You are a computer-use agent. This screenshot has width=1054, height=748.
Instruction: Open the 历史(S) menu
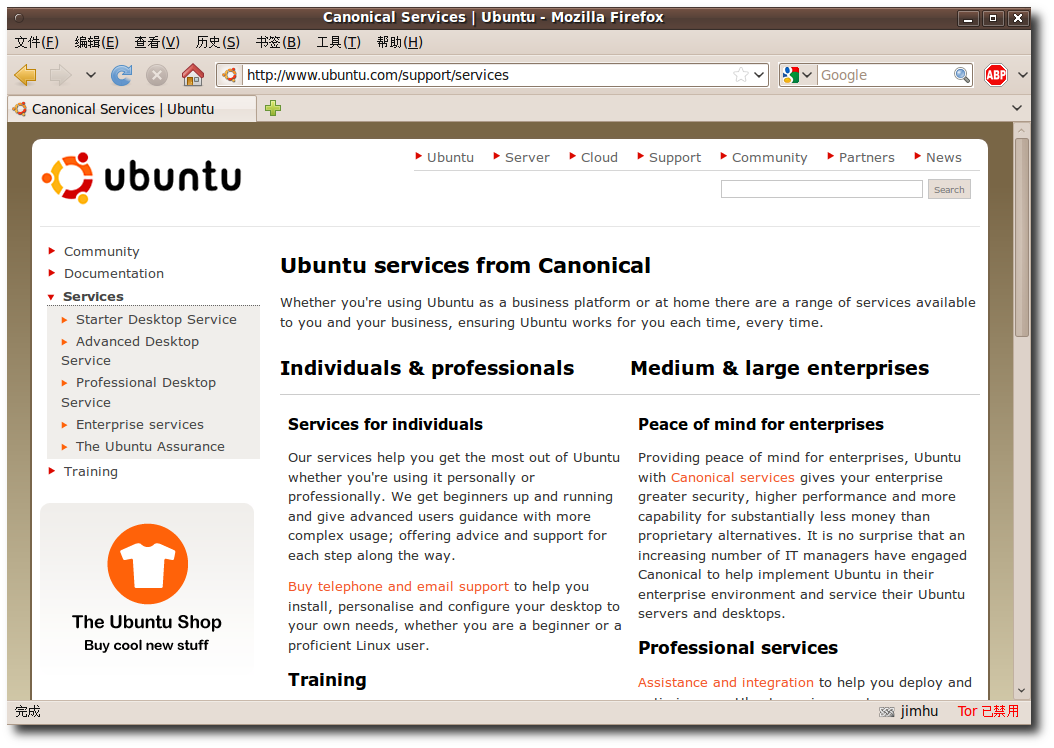pos(217,42)
